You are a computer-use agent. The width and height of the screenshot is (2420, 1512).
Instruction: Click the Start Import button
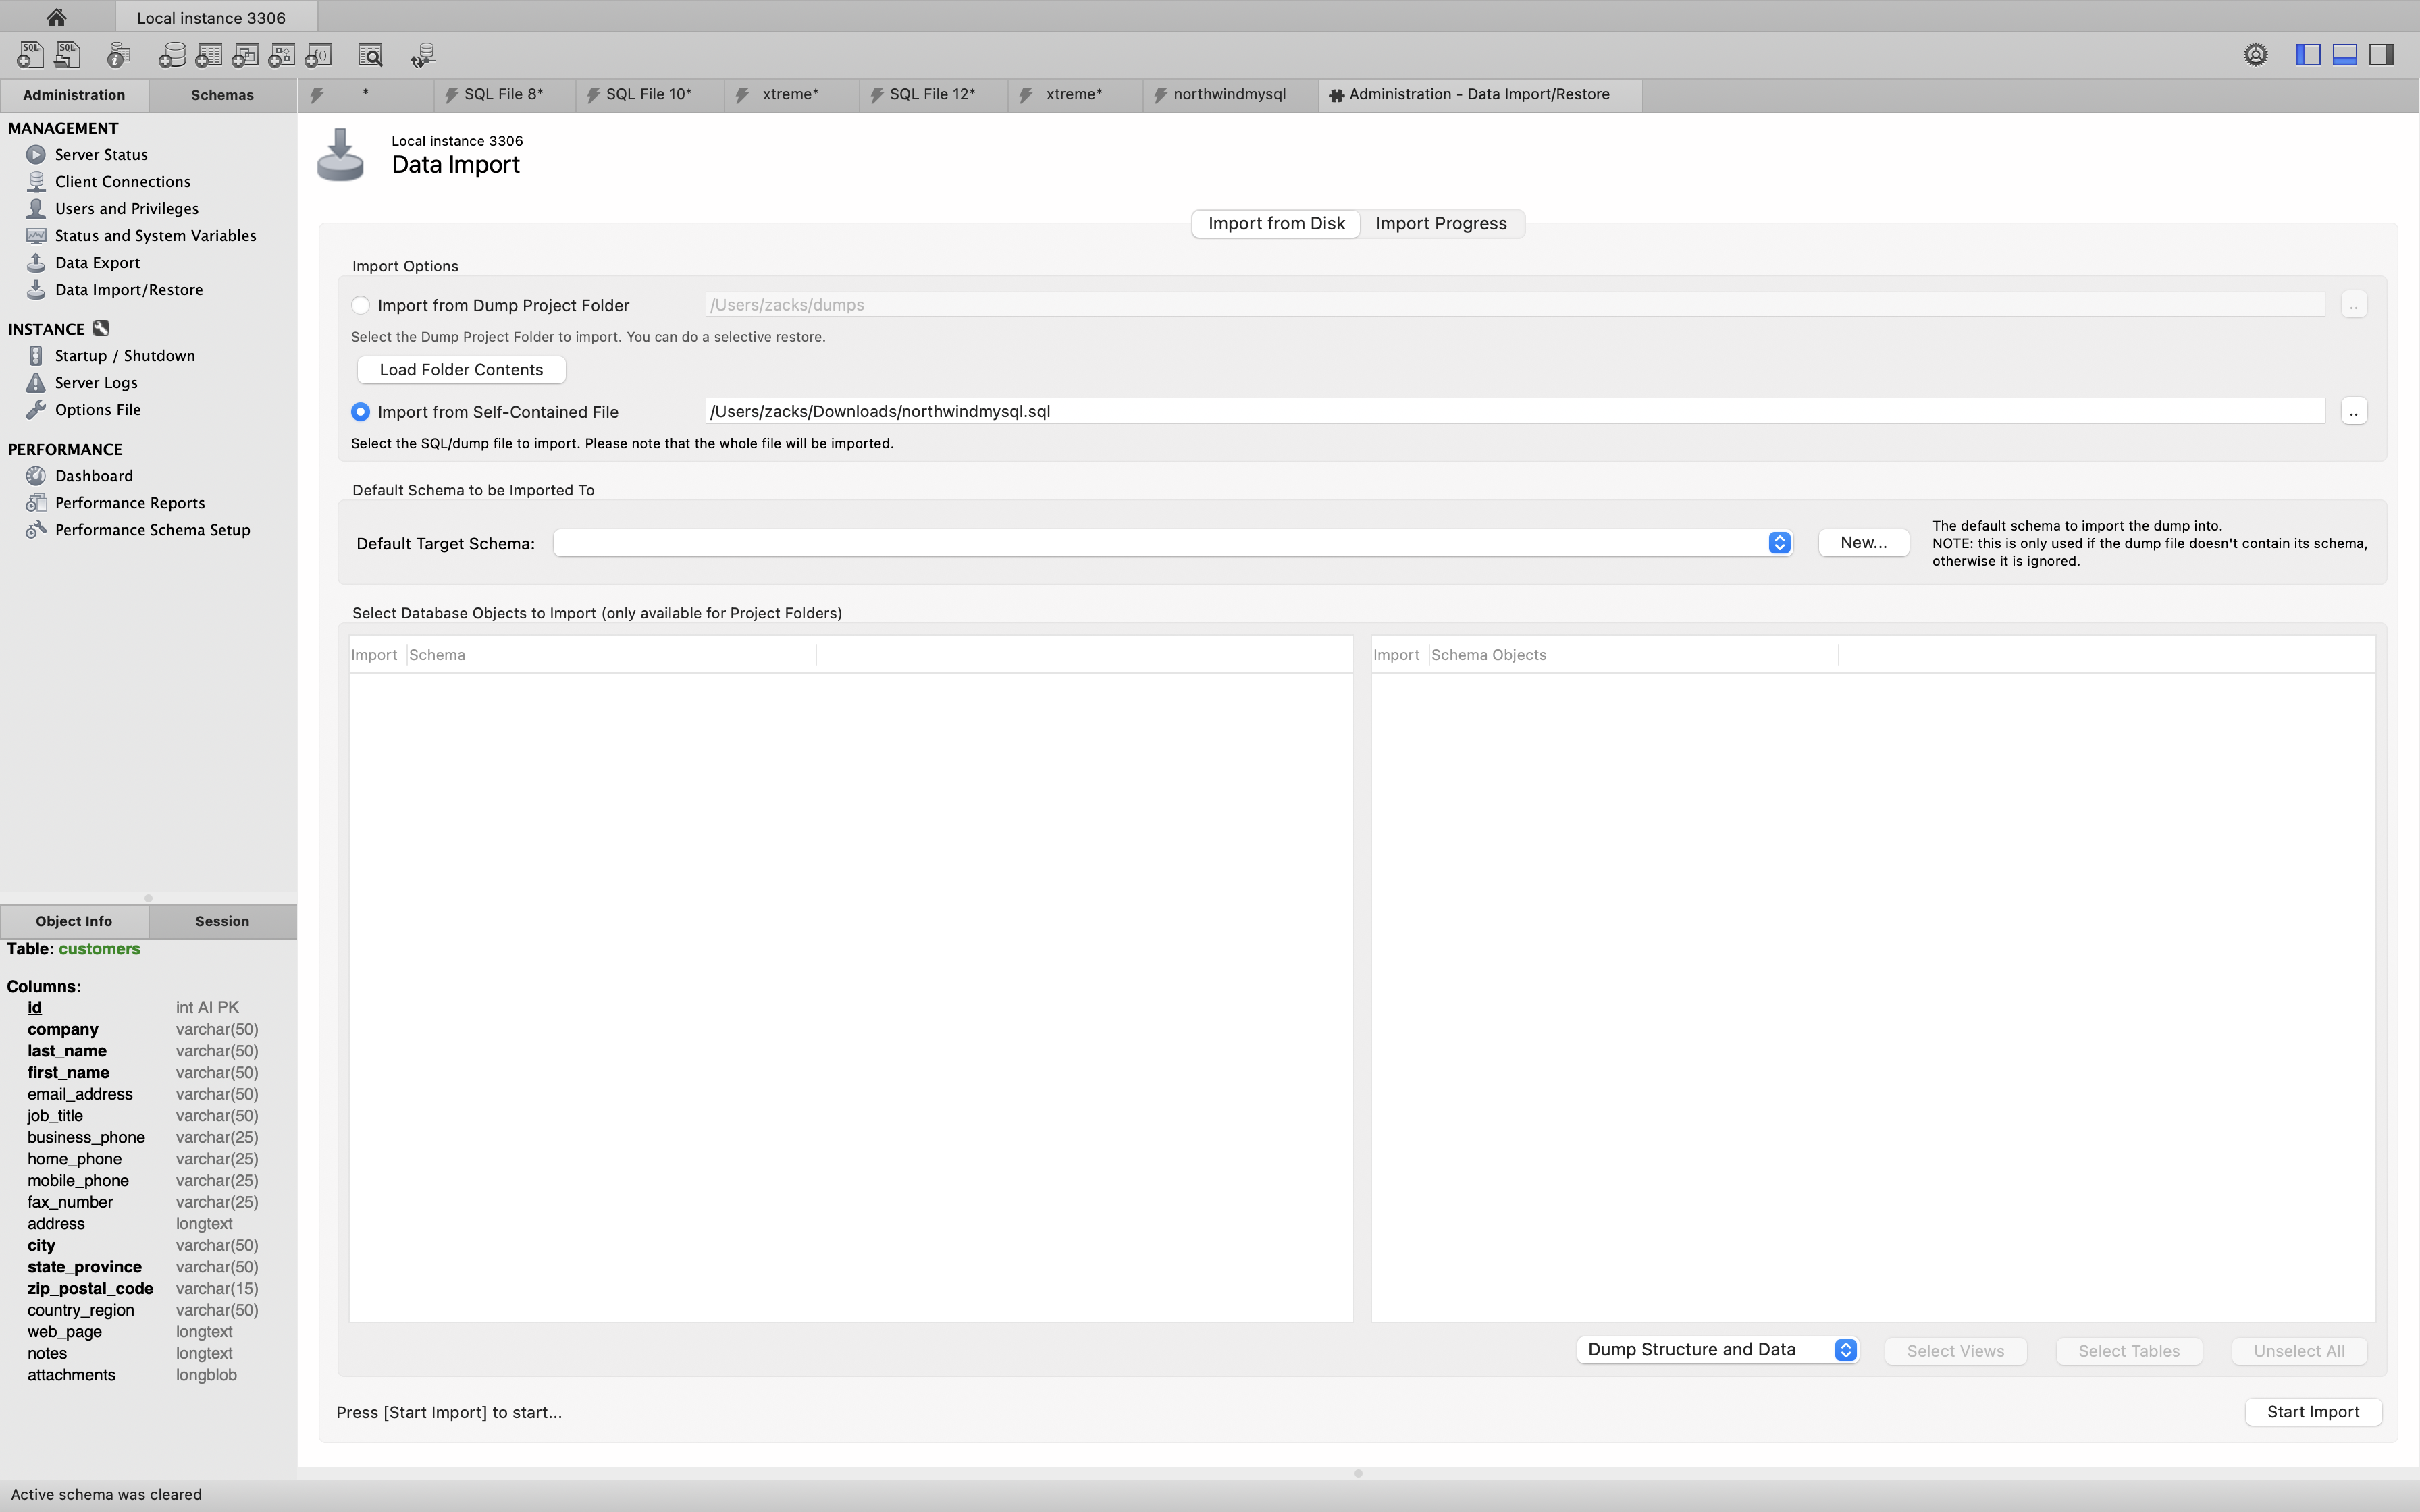point(2312,1412)
